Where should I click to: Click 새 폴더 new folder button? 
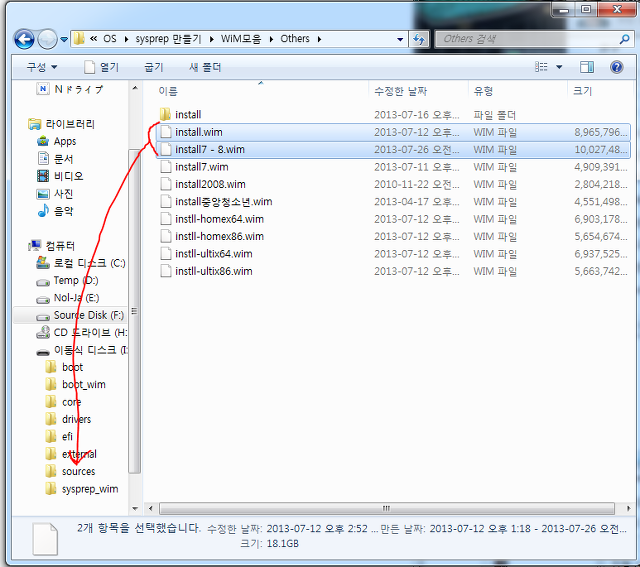205,67
